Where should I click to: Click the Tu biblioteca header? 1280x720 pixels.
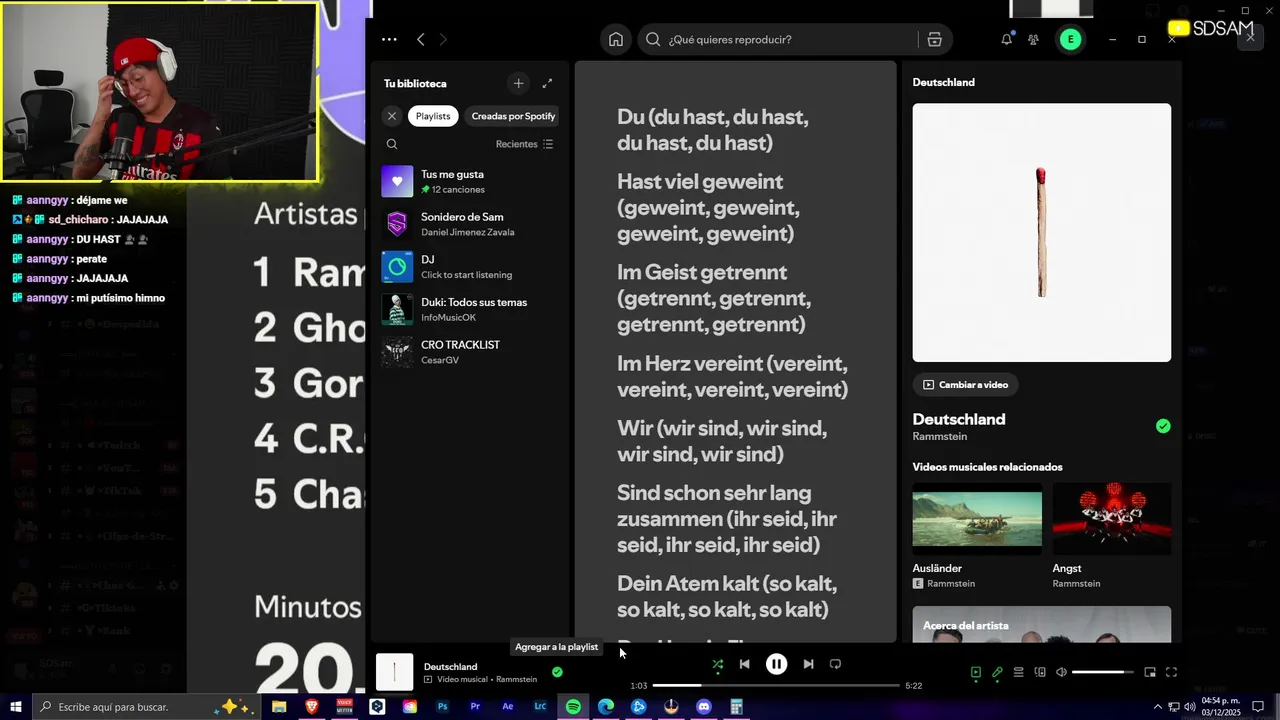pyautogui.click(x=415, y=84)
